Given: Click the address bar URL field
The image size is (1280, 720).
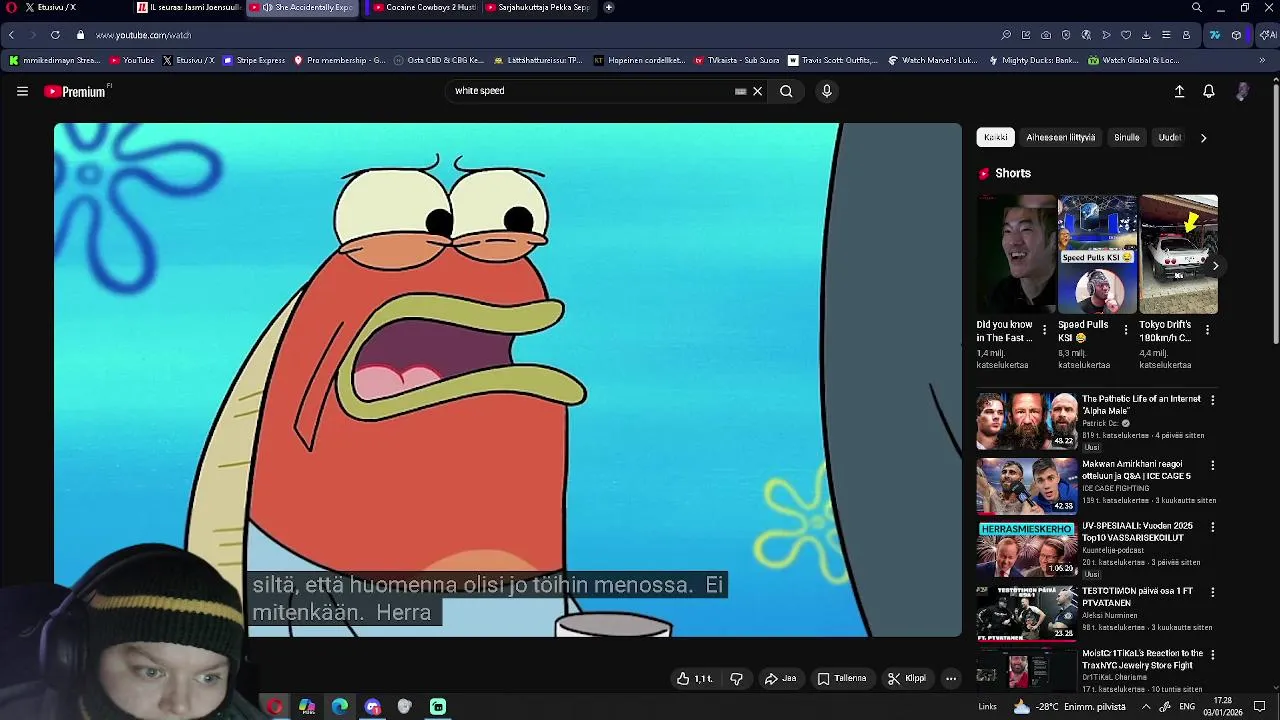Looking at the screenshot, I should click(540, 35).
